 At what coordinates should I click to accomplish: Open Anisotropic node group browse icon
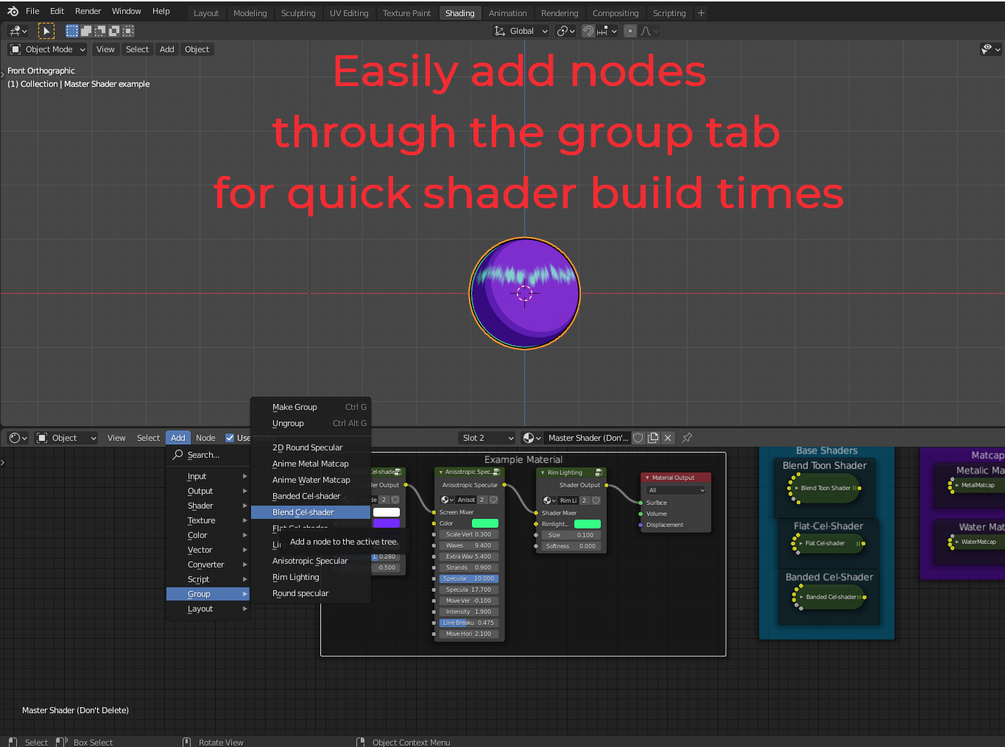pos(447,500)
